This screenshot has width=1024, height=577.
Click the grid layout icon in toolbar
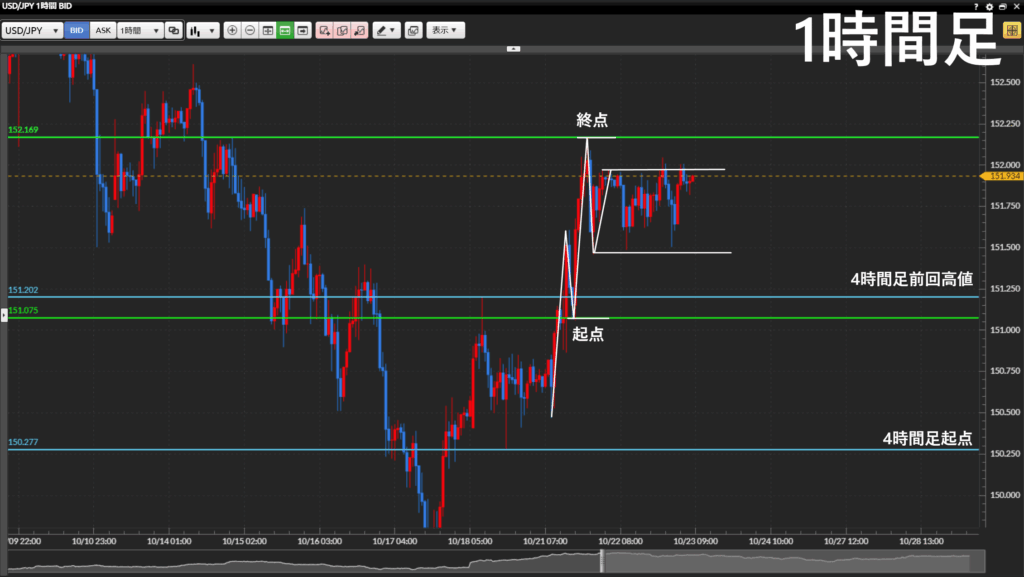click(x=267, y=30)
